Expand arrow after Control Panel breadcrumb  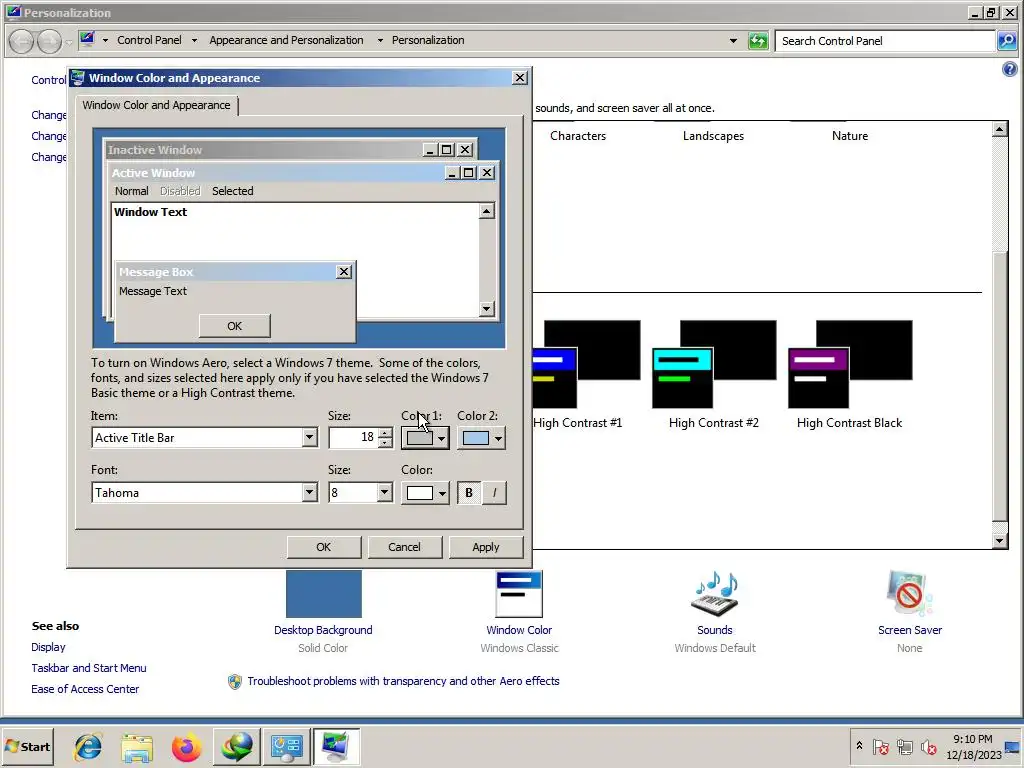pyautogui.click(x=194, y=40)
